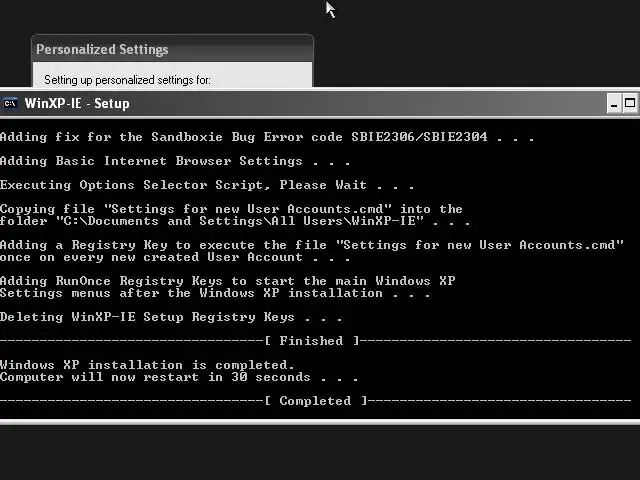Click 'Settings menus after the Windows XP installation' line
Screen dimensions: 640x480
pos(215,293)
